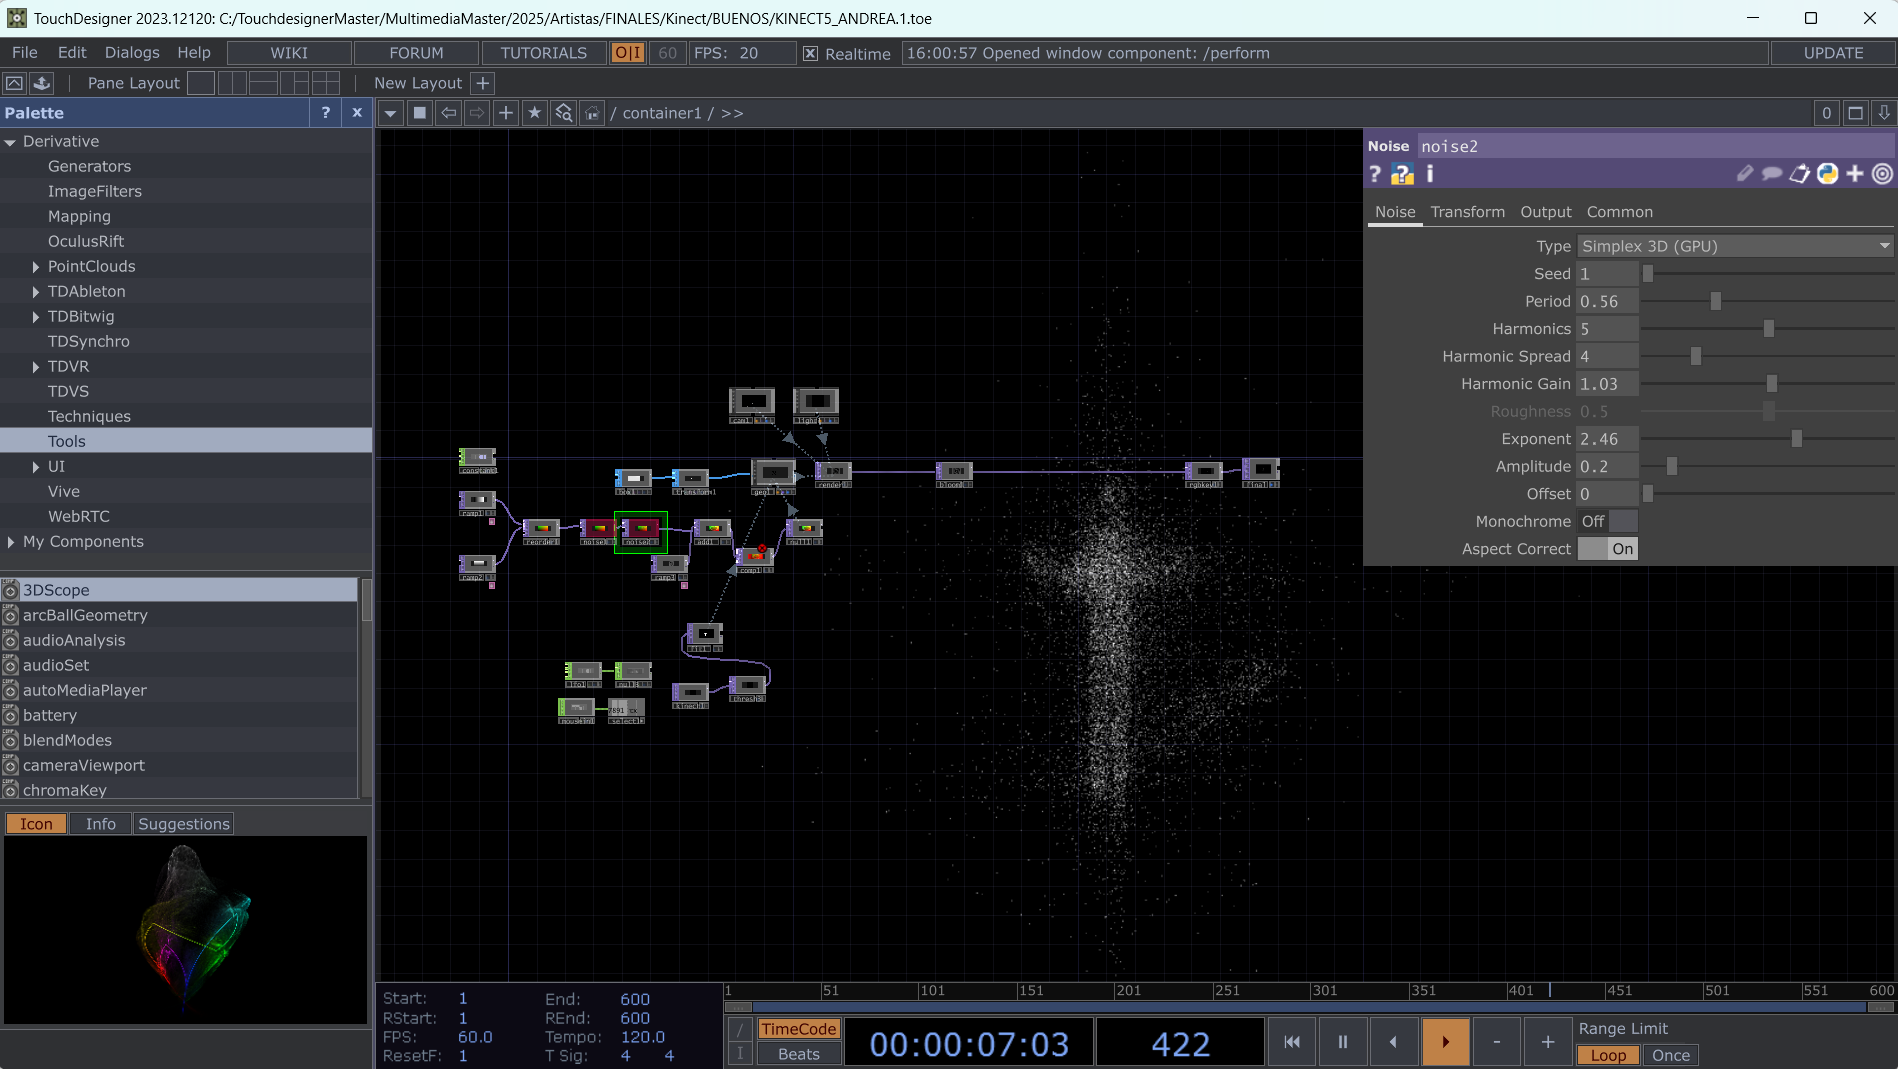The height and width of the screenshot is (1069, 1898).
Task: Collapse the Derivative tree section
Action: pos(11,142)
